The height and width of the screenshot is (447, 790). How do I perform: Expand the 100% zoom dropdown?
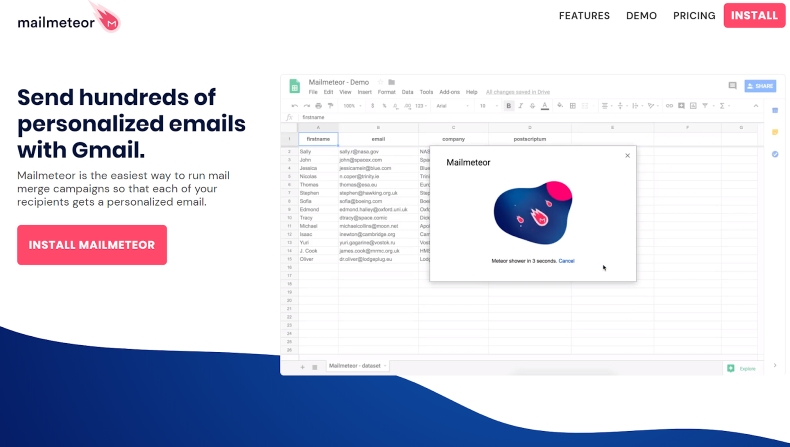(x=352, y=105)
